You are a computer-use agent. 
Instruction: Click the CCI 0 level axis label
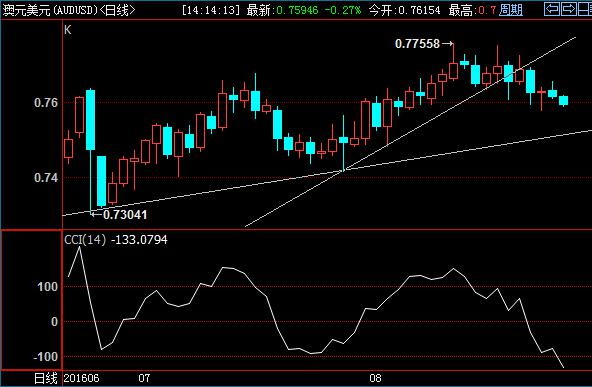(55, 322)
